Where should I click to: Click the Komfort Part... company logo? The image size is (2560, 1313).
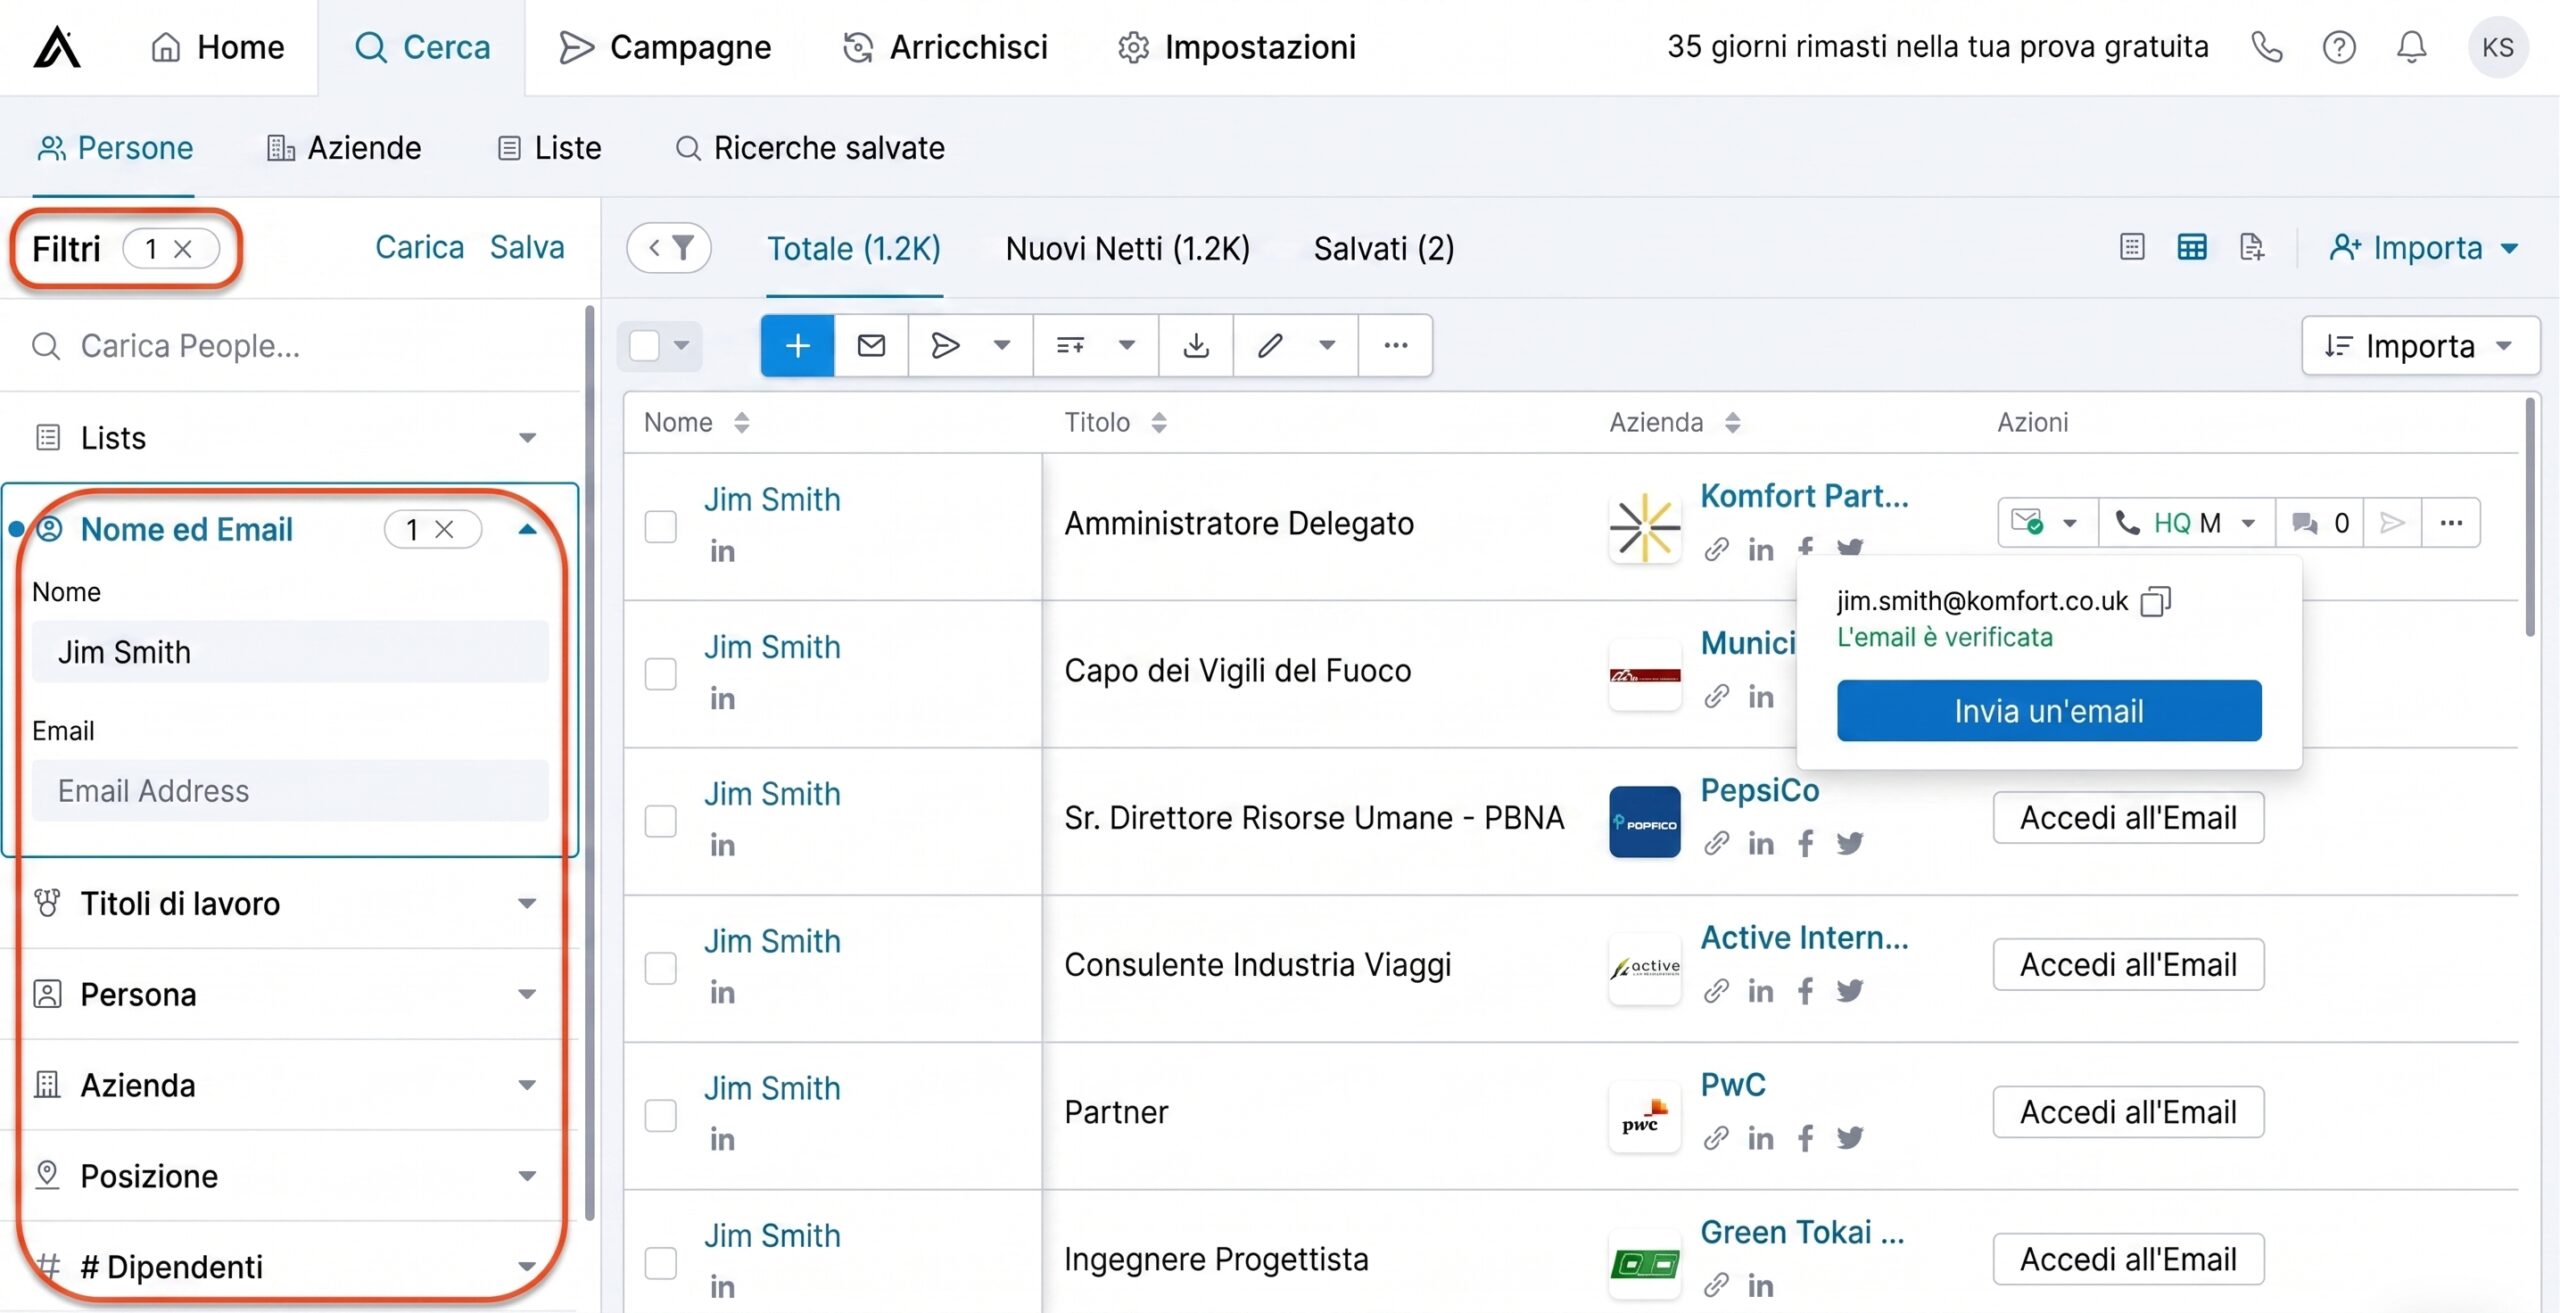pyautogui.click(x=1644, y=527)
